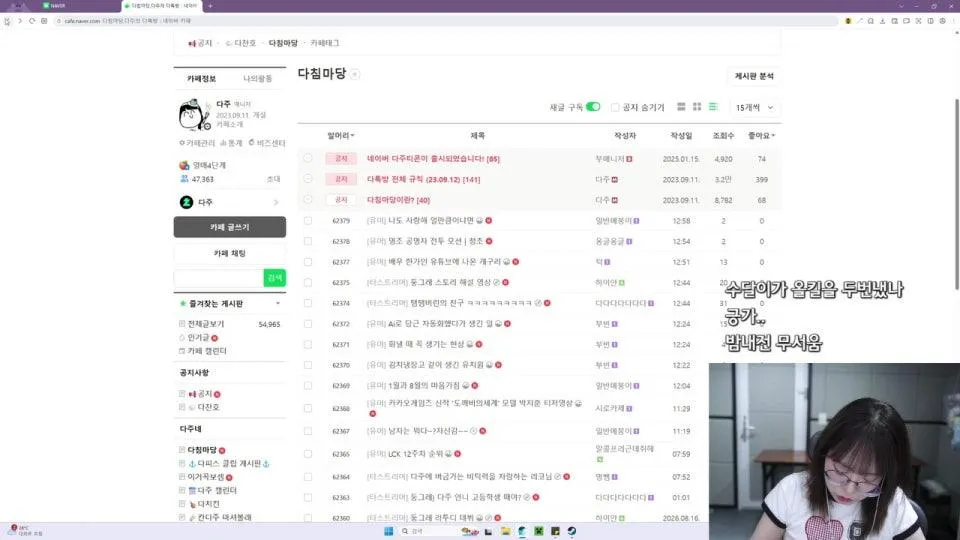
Task: Collapse the 즐겨찾는 게시판 section arrow
Action: pos(278,304)
